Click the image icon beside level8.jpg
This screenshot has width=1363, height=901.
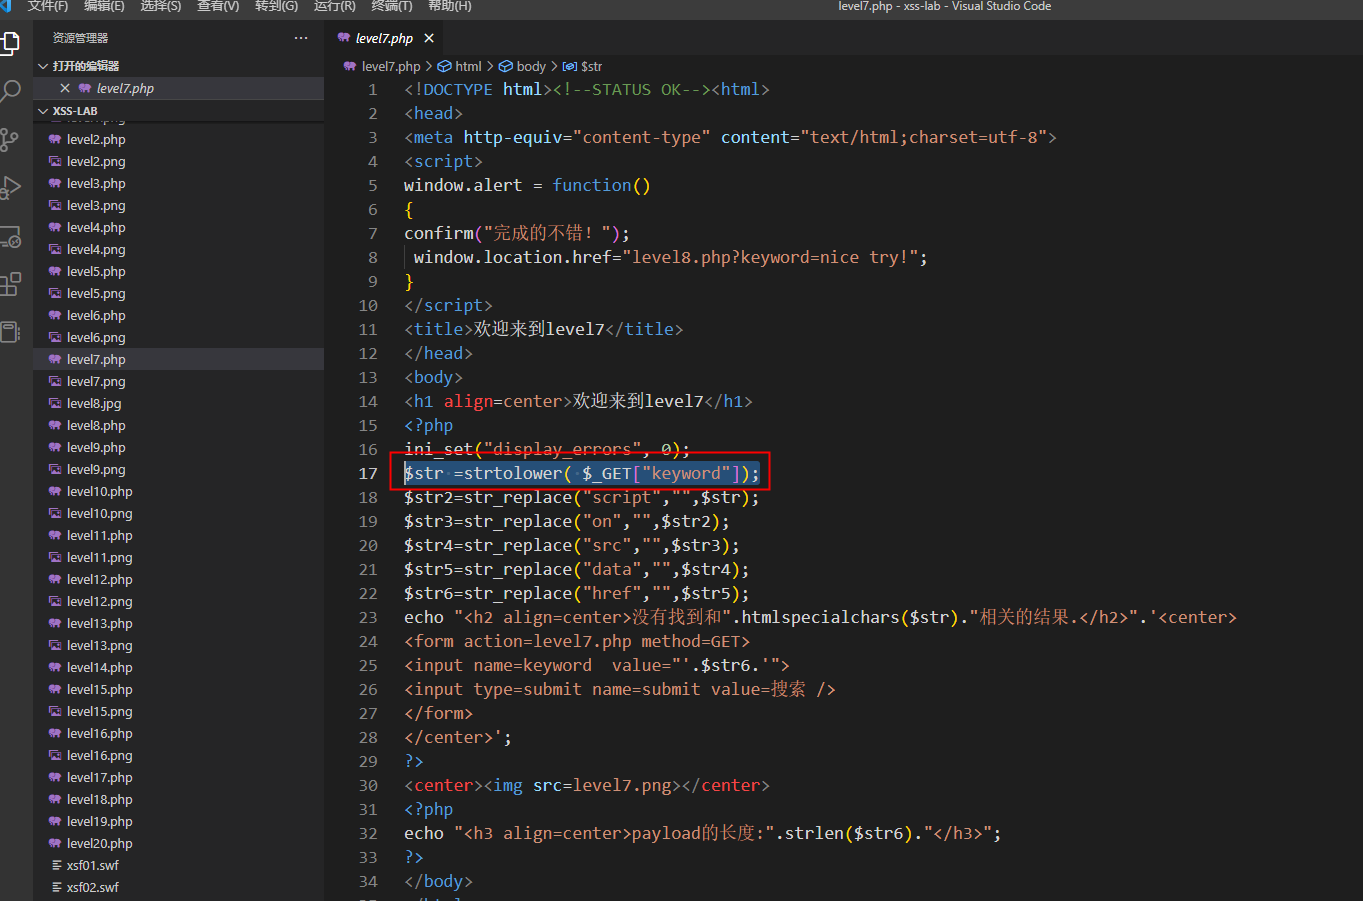click(55, 403)
